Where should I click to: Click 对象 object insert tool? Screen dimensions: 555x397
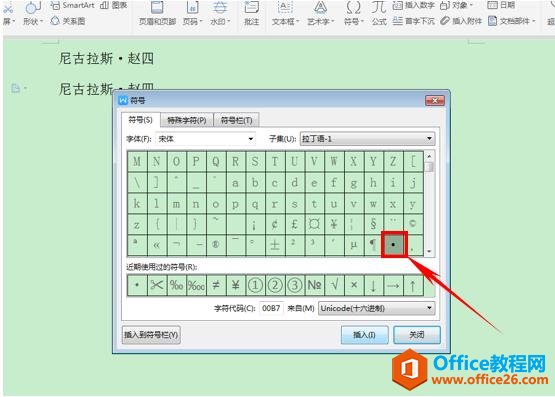coord(456,5)
